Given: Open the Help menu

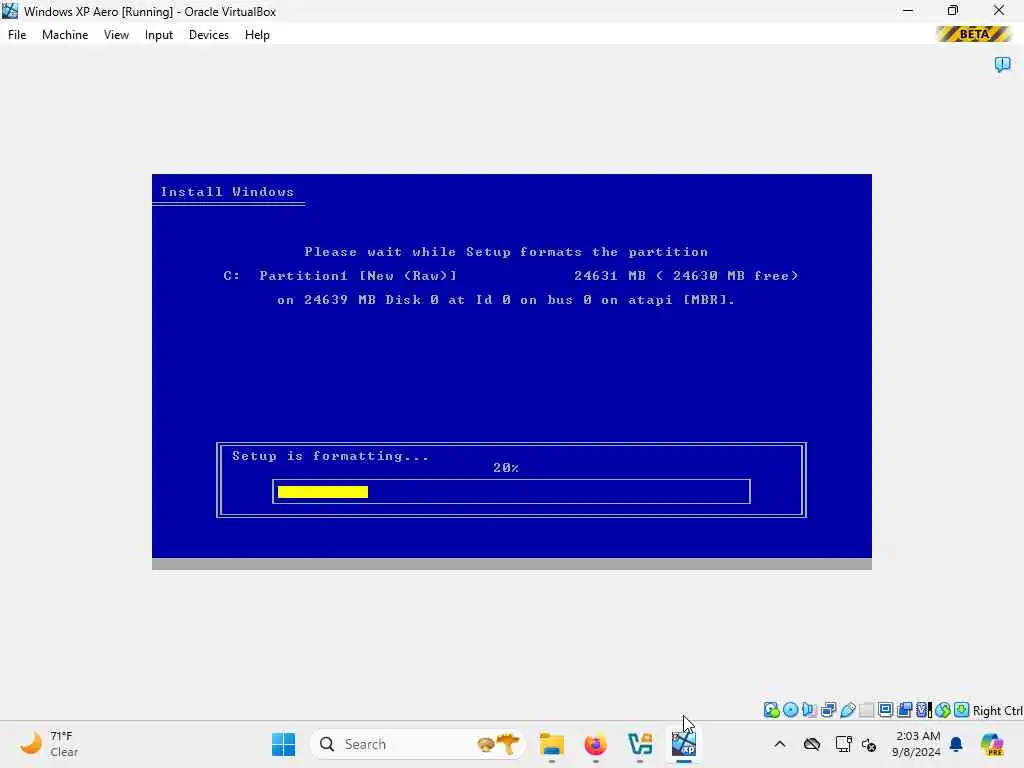Looking at the screenshot, I should [x=257, y=35].
